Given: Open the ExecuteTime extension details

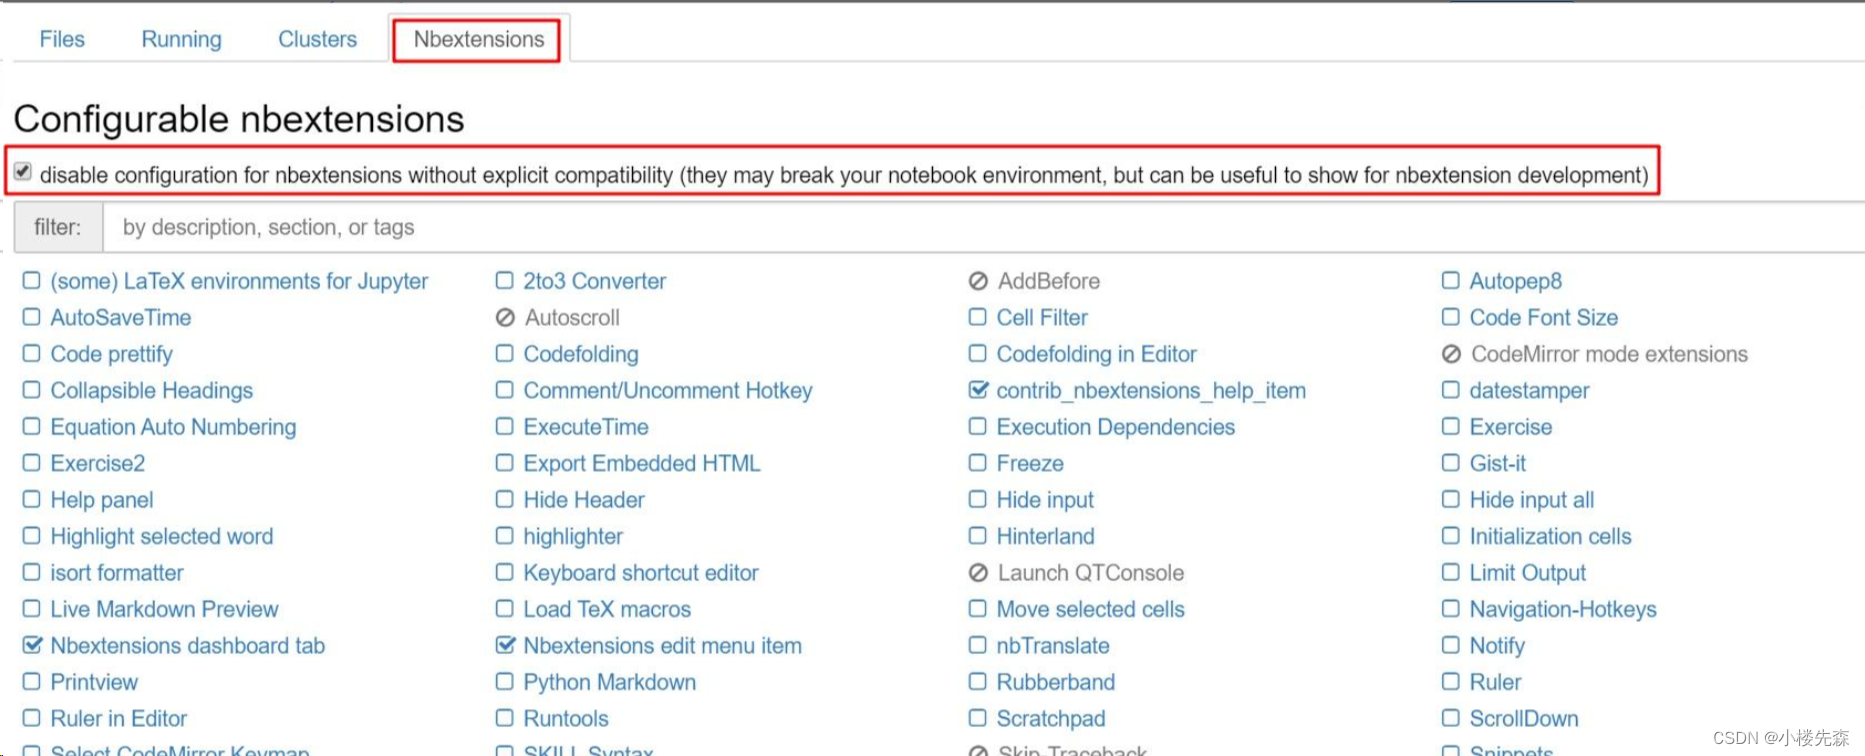Looking at the screenshot, I should coord(586,427).
